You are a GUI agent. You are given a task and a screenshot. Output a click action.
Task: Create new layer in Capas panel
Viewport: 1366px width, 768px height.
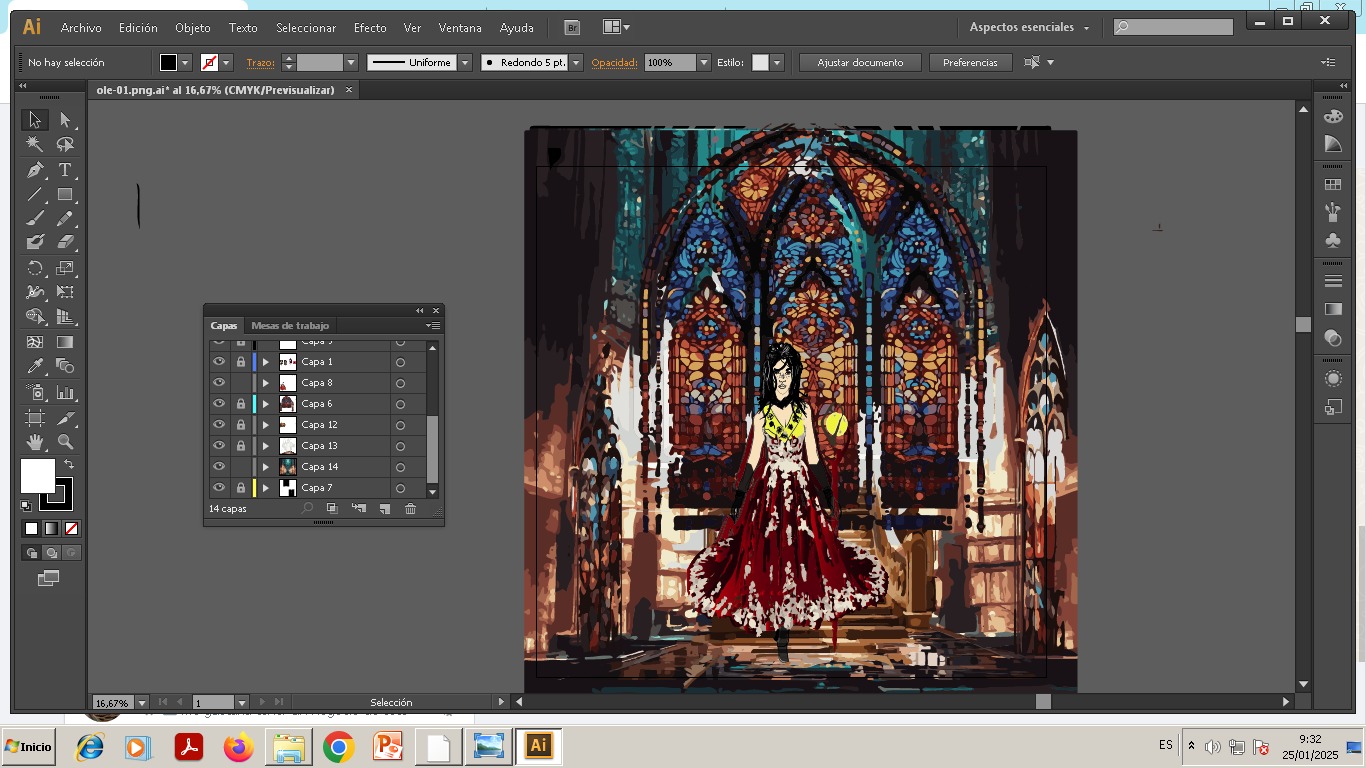pyautogui.click(x=384, y=509)
